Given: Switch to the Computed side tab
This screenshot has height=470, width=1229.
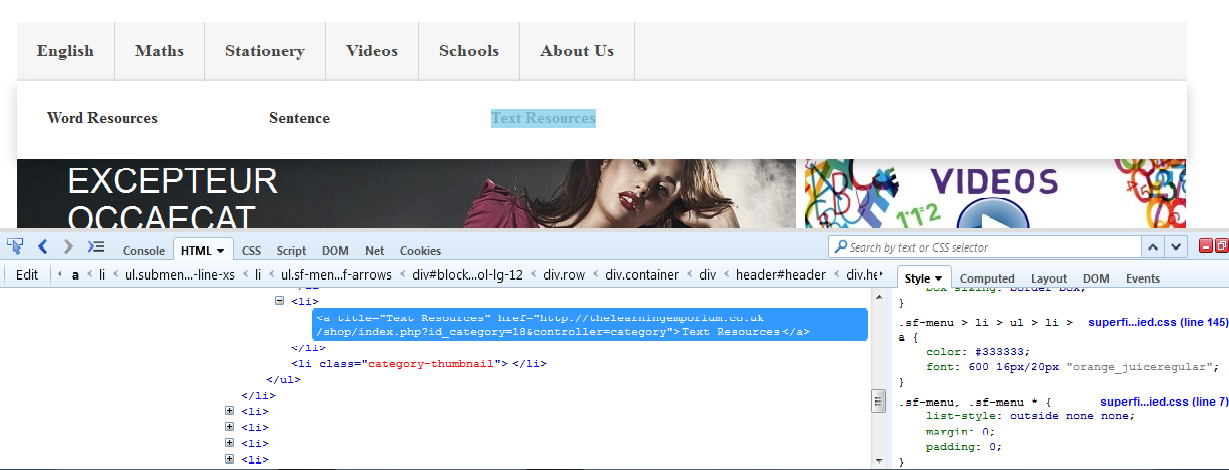Looking at the screenshot, I should [x=987, y=279].
